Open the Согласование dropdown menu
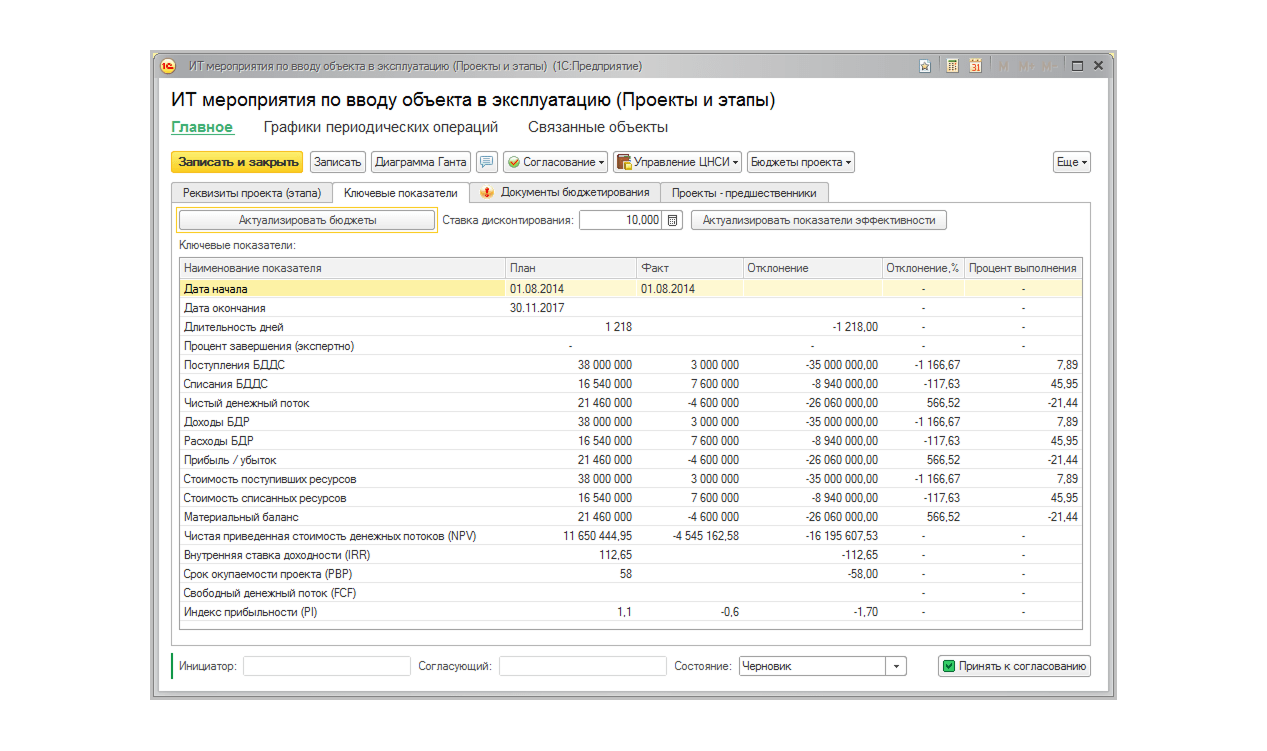The width and height of the screenshot is (1267, 751). pyautogui.click(x=555, y=162)
